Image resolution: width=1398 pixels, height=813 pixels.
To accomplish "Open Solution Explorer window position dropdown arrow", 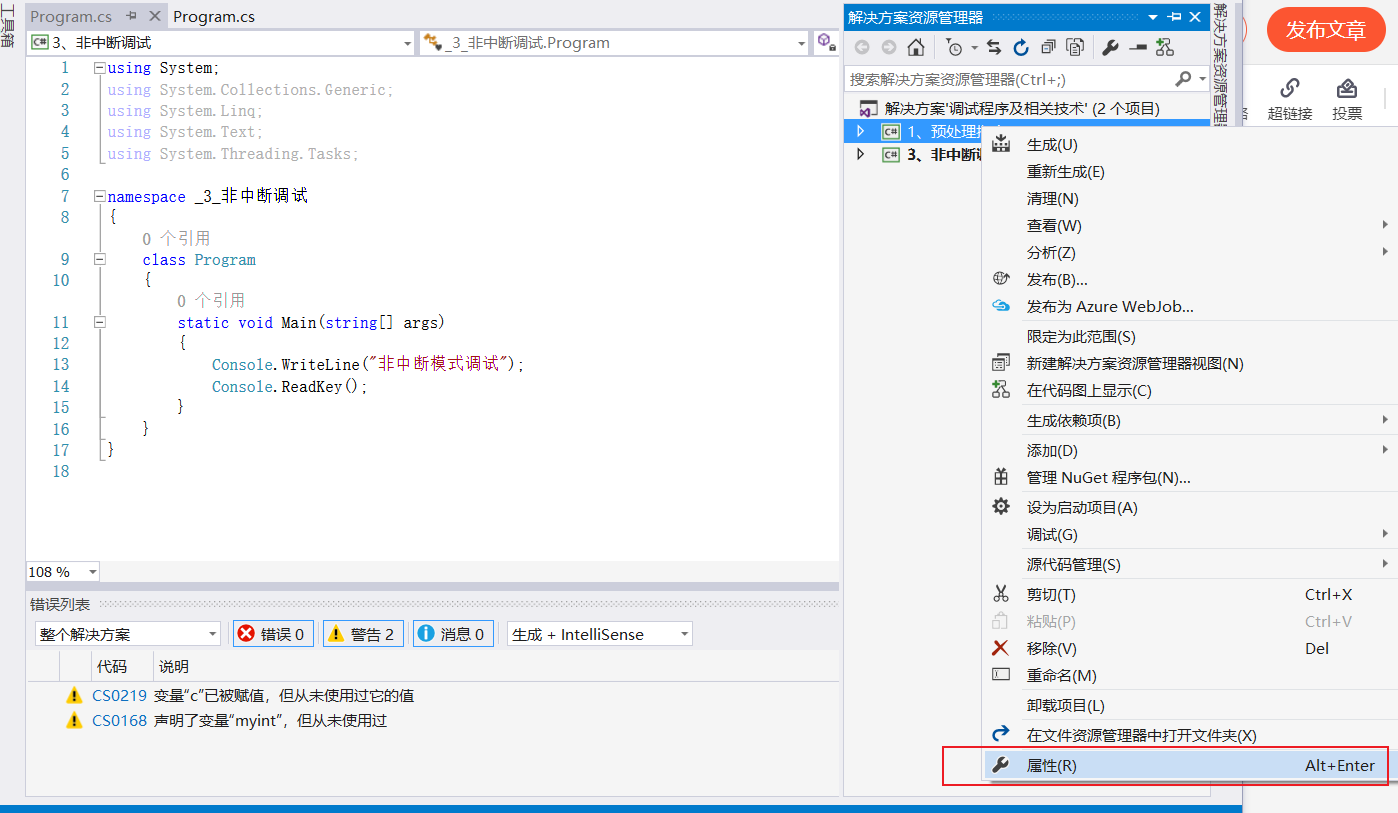I will 1153,17.
